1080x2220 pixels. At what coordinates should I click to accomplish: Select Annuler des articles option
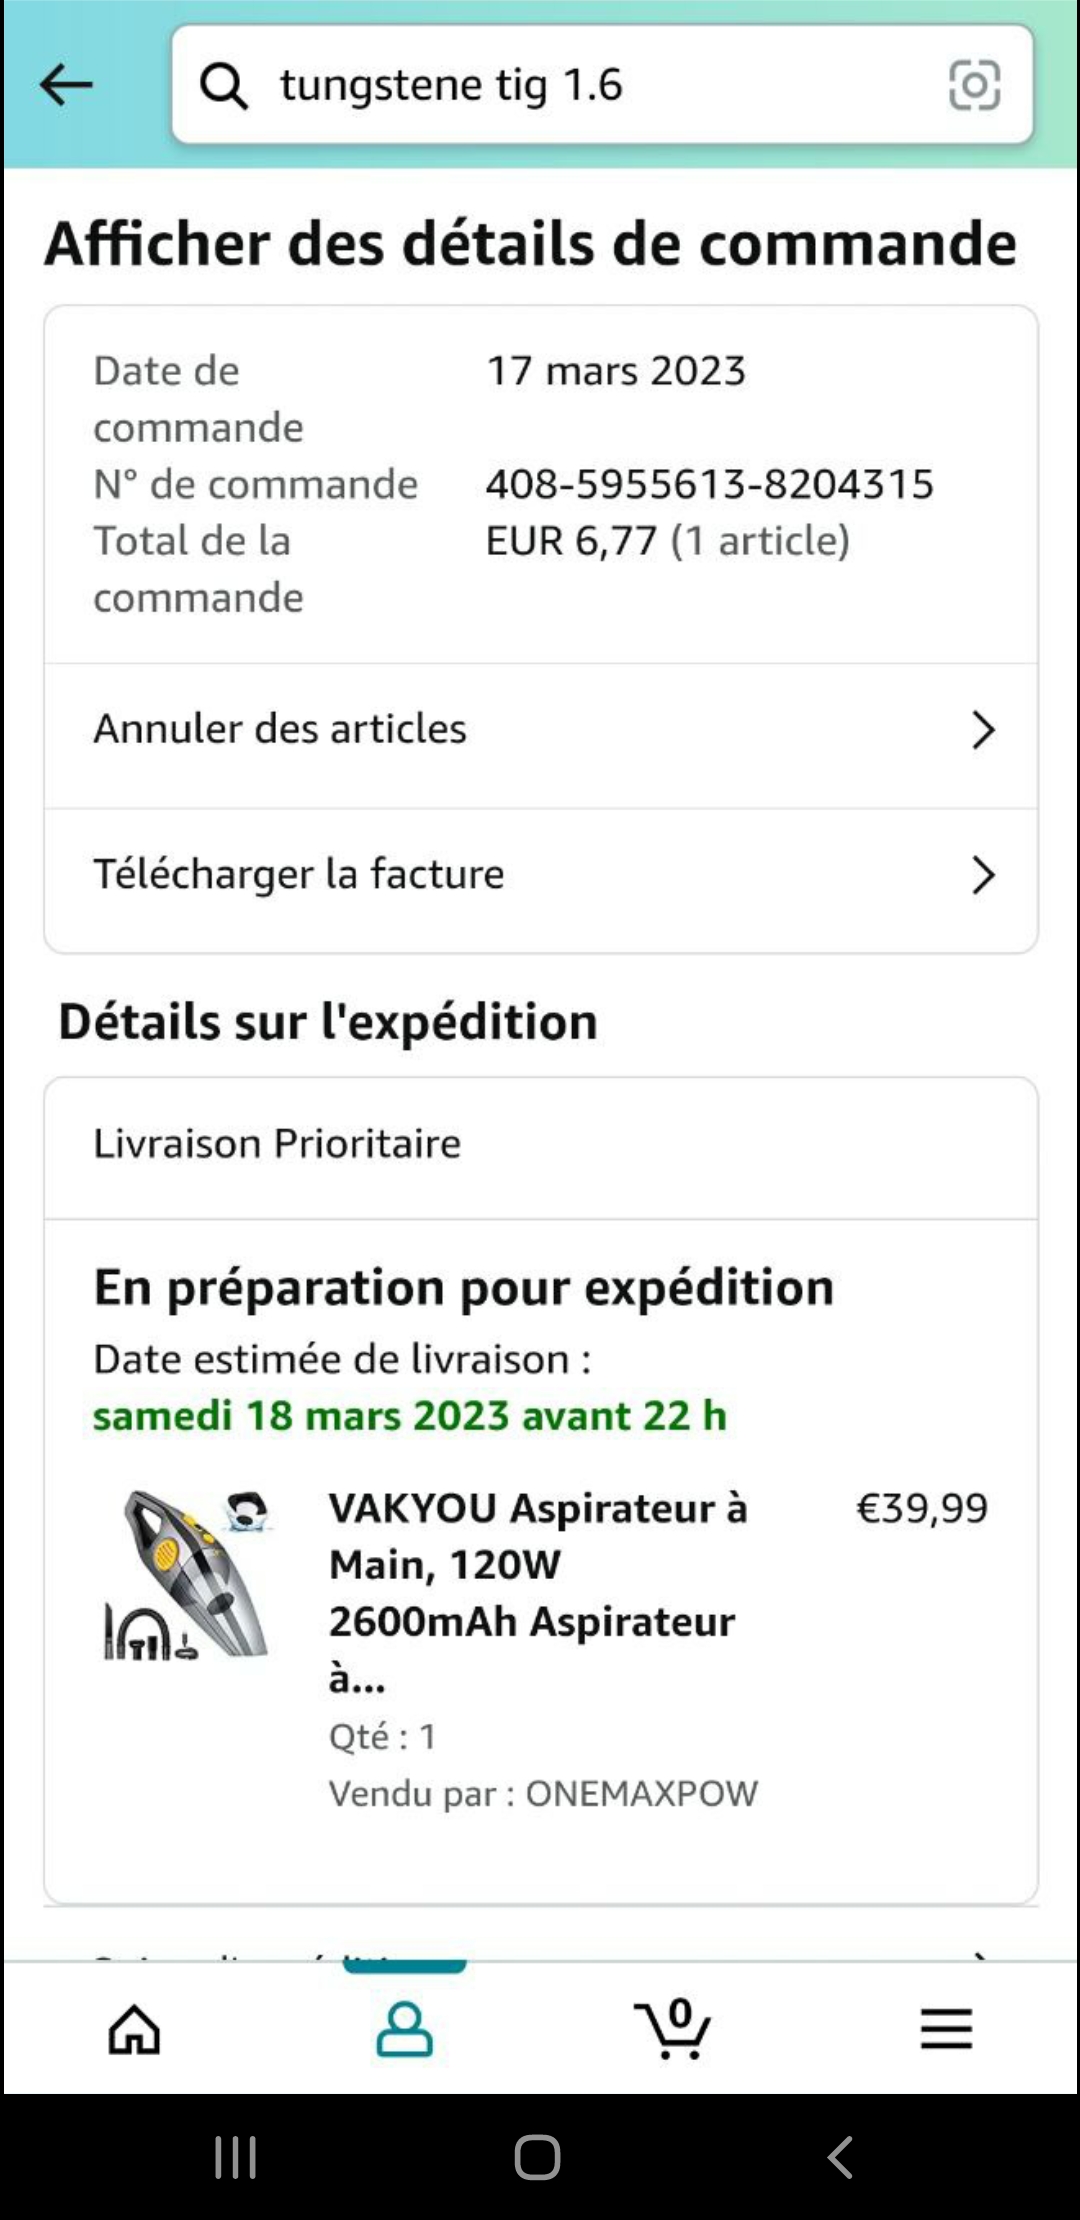point(280,729)
